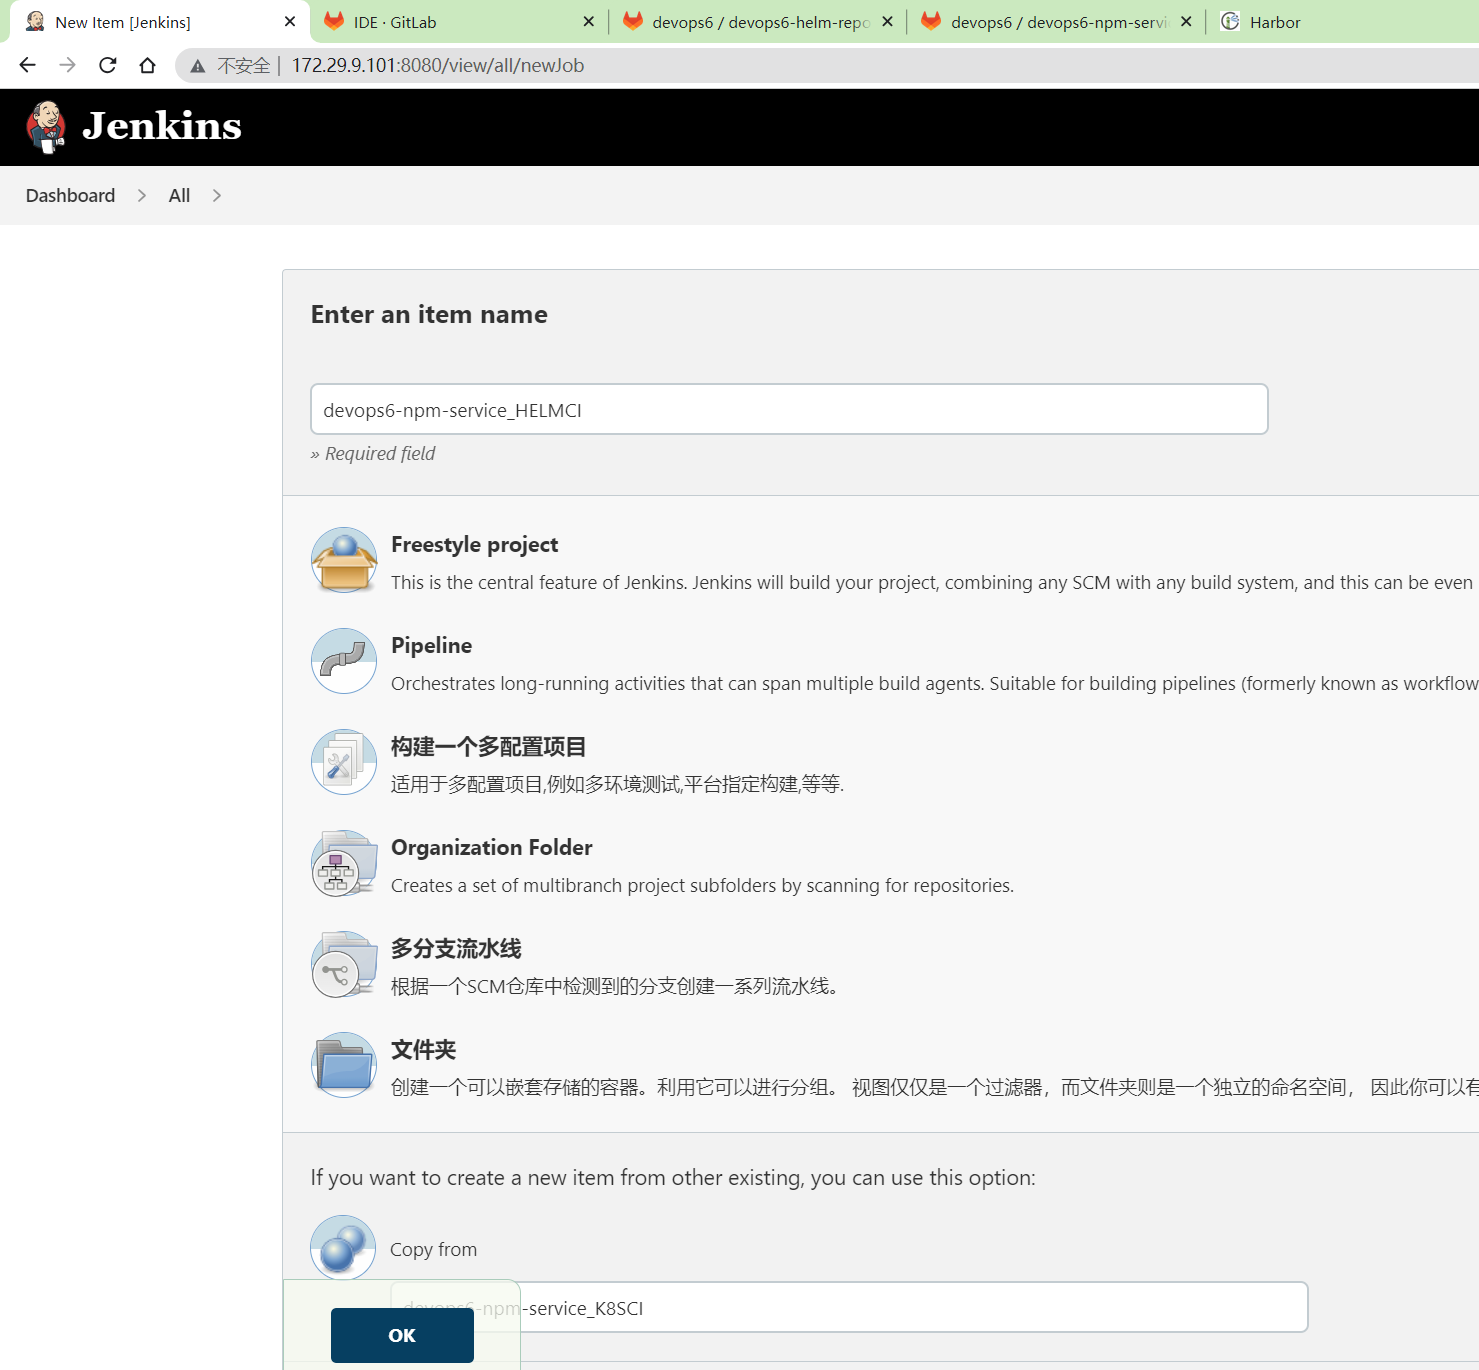
Task: Go back with browser back arrow
Action: click(27, 65)
